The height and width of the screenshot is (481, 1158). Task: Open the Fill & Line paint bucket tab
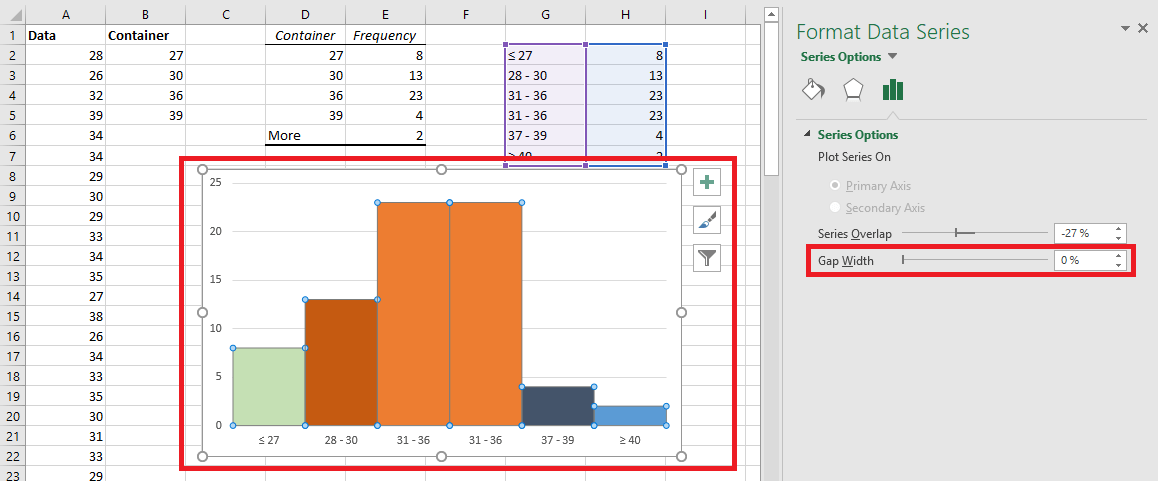pyautogui.click(x=813, y=89)
